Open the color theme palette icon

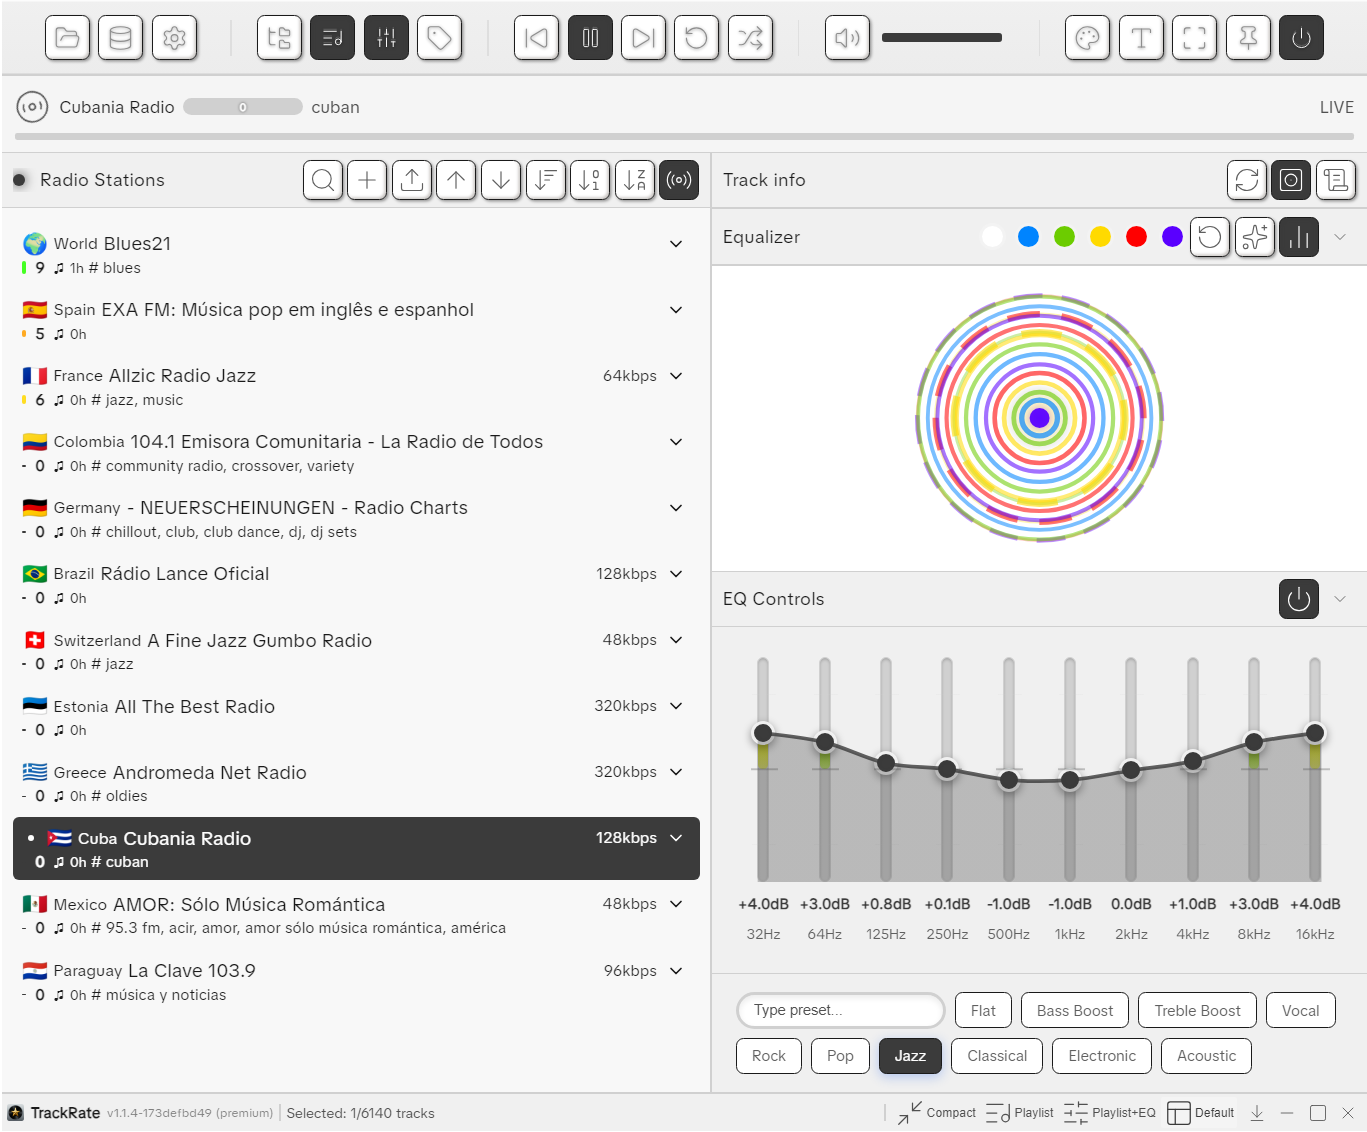pyautogui.click(x=1087, y=39)
